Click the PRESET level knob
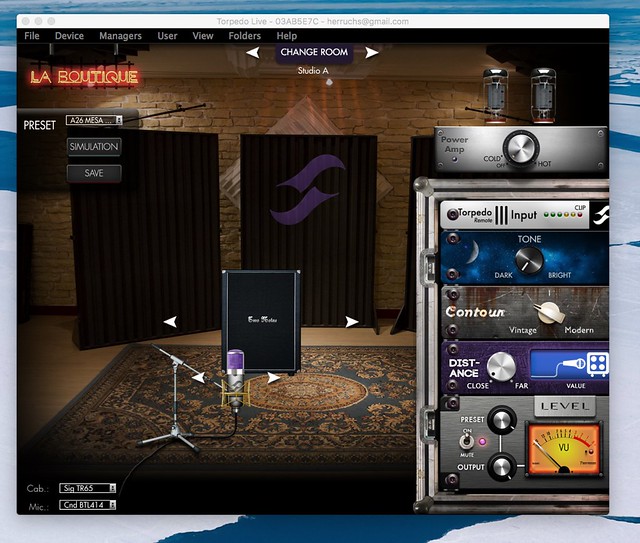 [x=502, y=419]
